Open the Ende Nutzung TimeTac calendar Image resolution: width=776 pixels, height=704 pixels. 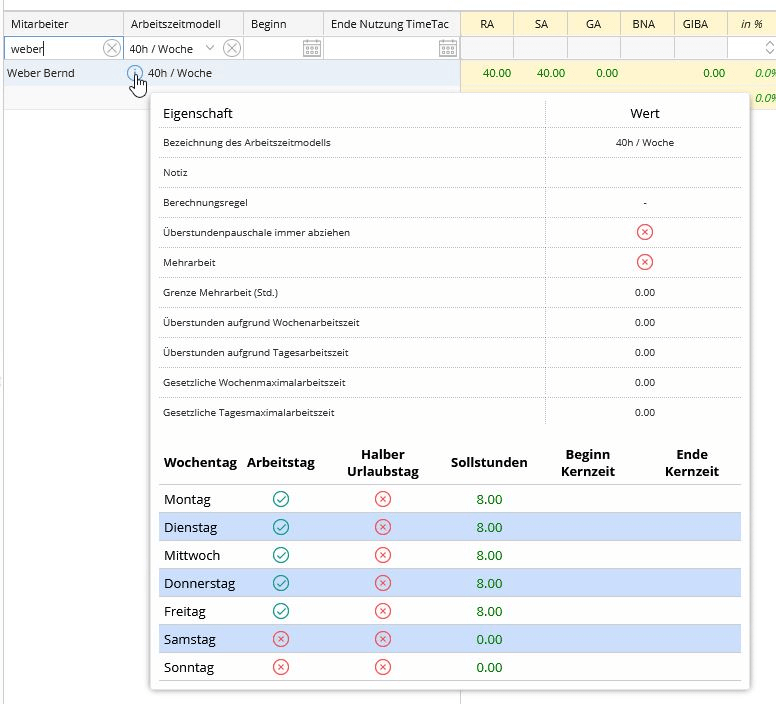pyautogui.click(x=447, y=48)
